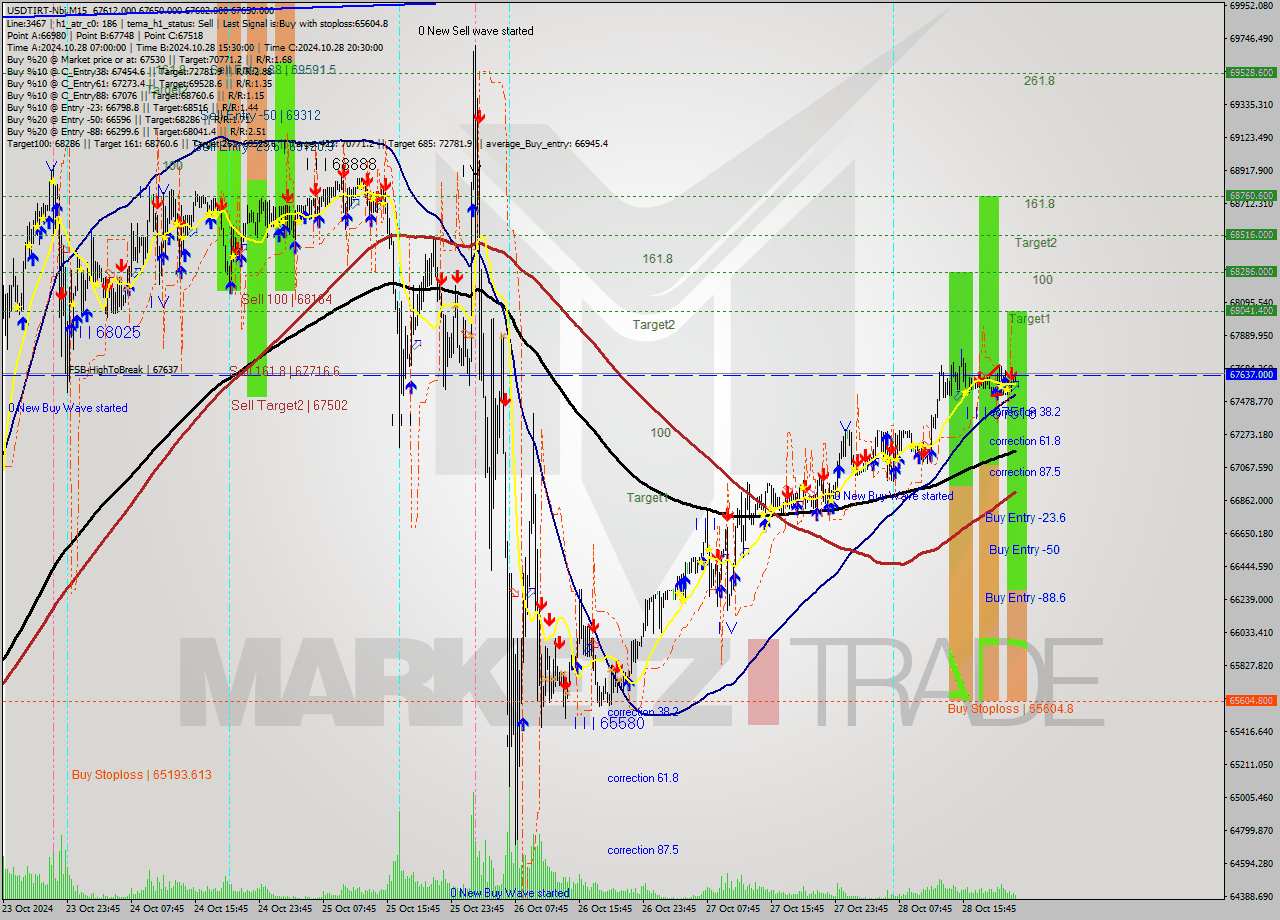Select the 'Sell Target2 | 67502' label
The height and width of the screenshot is (920, 1280).
coord(290,405)
